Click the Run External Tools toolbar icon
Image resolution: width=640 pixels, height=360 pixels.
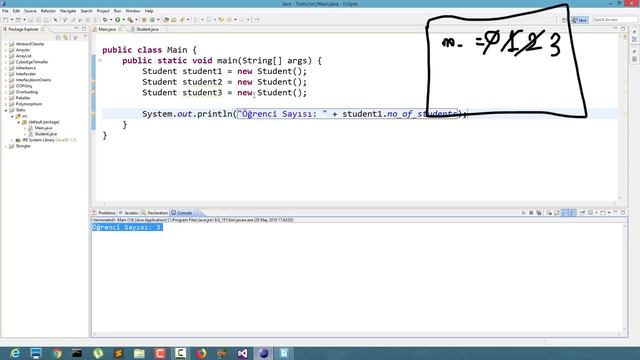pyautogui.click(x=130, y=20)
